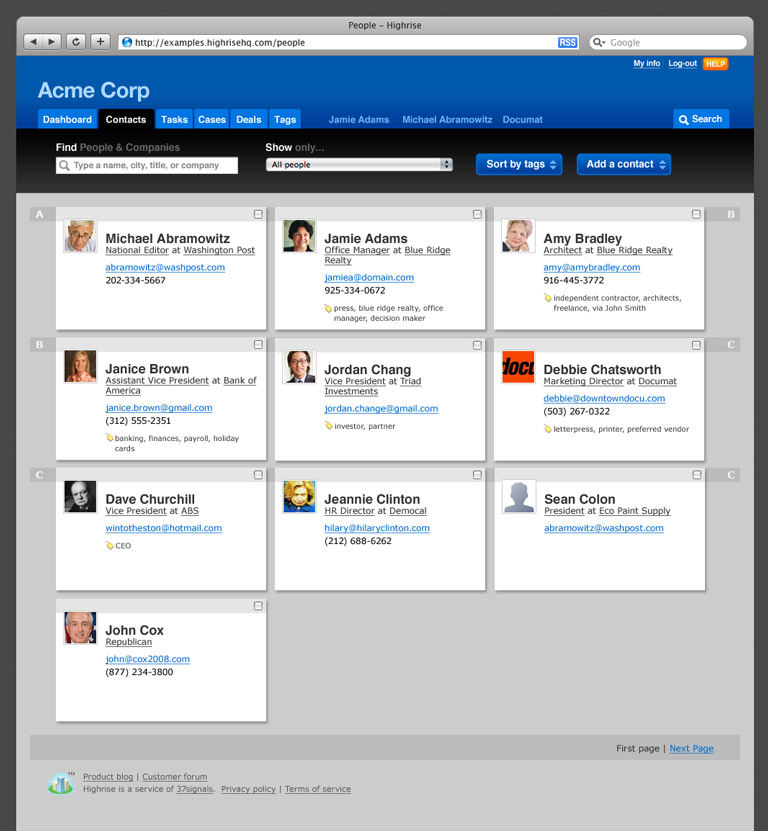Click the tag icon on Jordan Chang card
Screen dimensions: 768x831
tap(329, 426)
